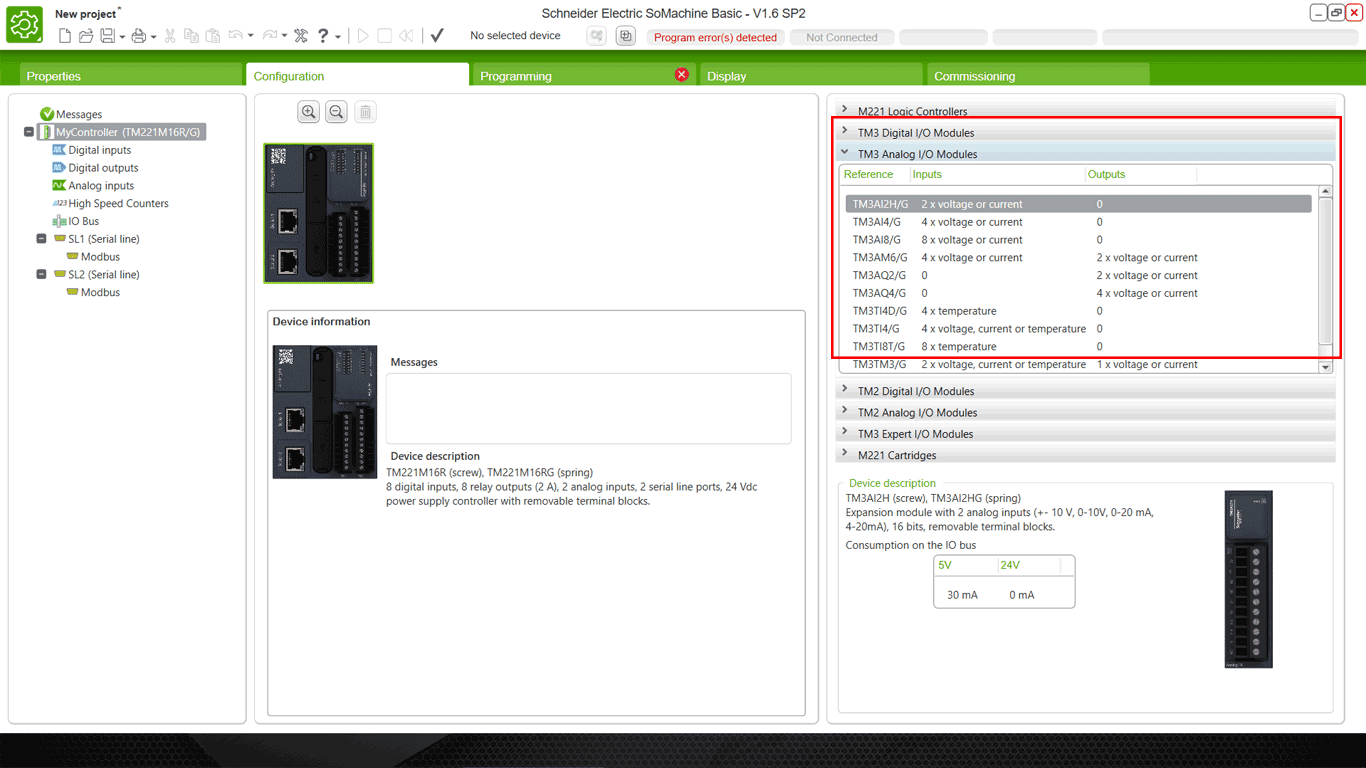Create a new project file
The width and height of the screenshot is (1366, 768).
(65, 36)
